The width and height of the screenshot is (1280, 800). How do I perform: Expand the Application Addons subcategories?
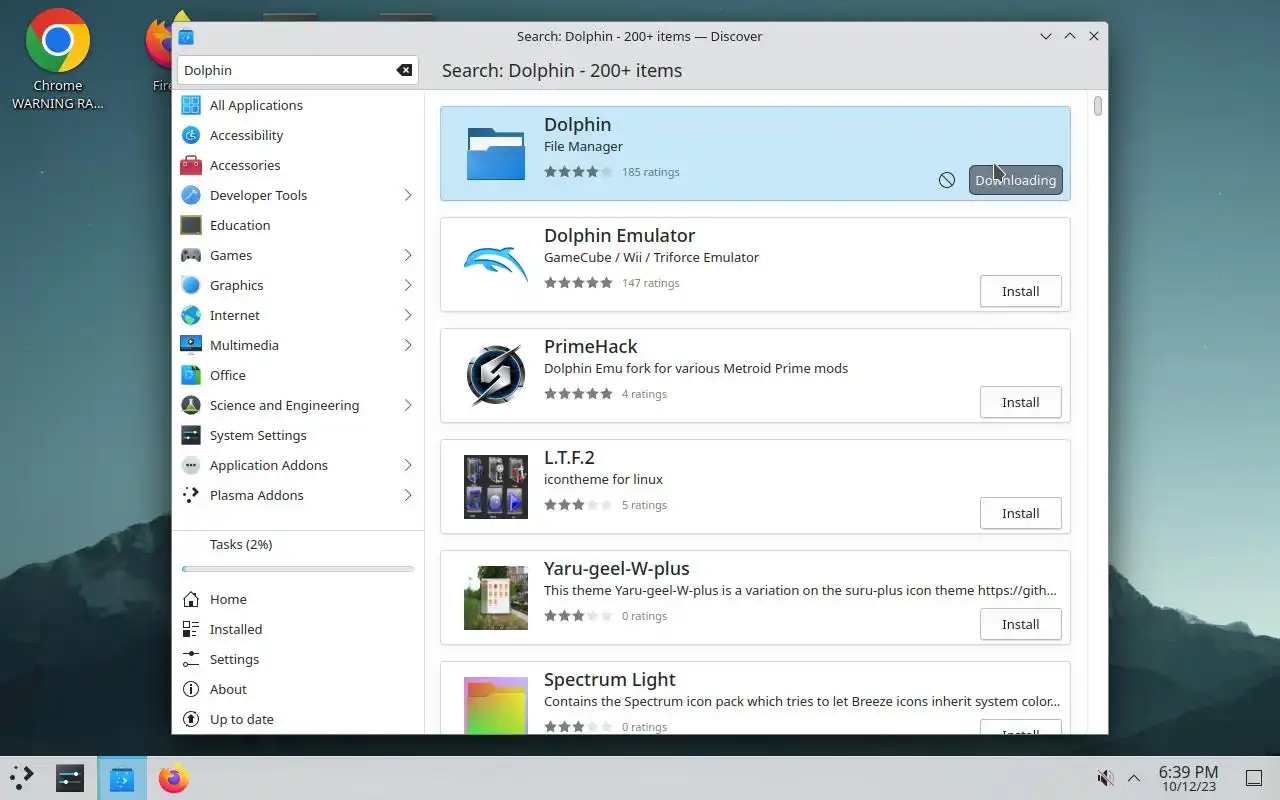pos(408,465)
